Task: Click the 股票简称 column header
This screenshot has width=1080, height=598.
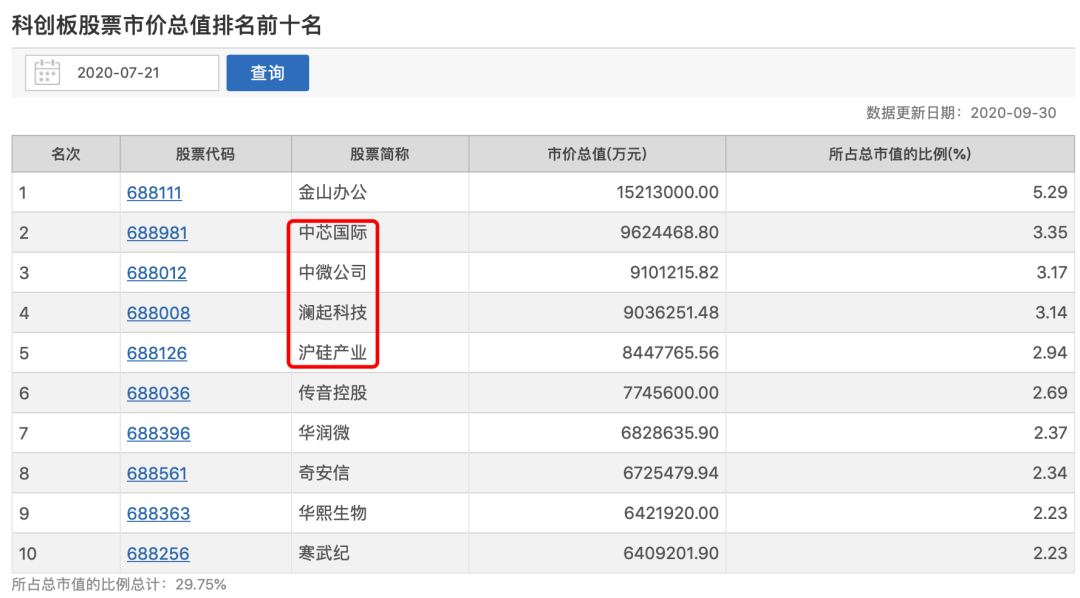Action: [x=379, y=154]
